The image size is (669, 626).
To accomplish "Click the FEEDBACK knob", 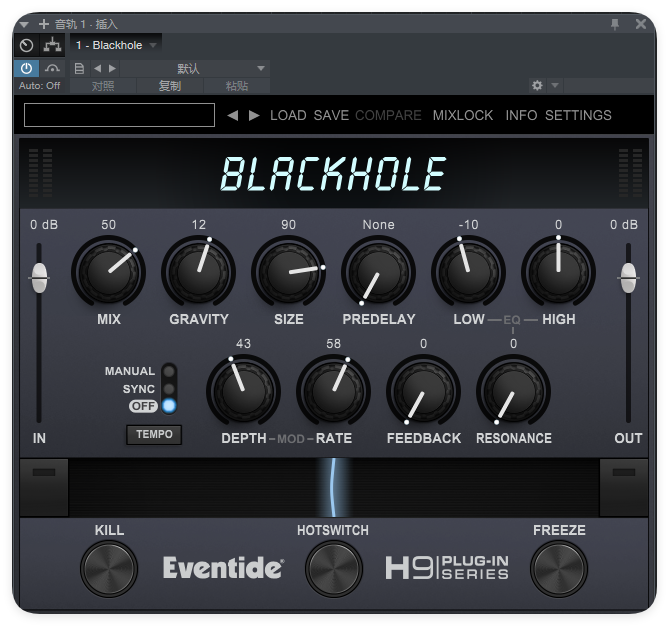I will coord(423,390).
